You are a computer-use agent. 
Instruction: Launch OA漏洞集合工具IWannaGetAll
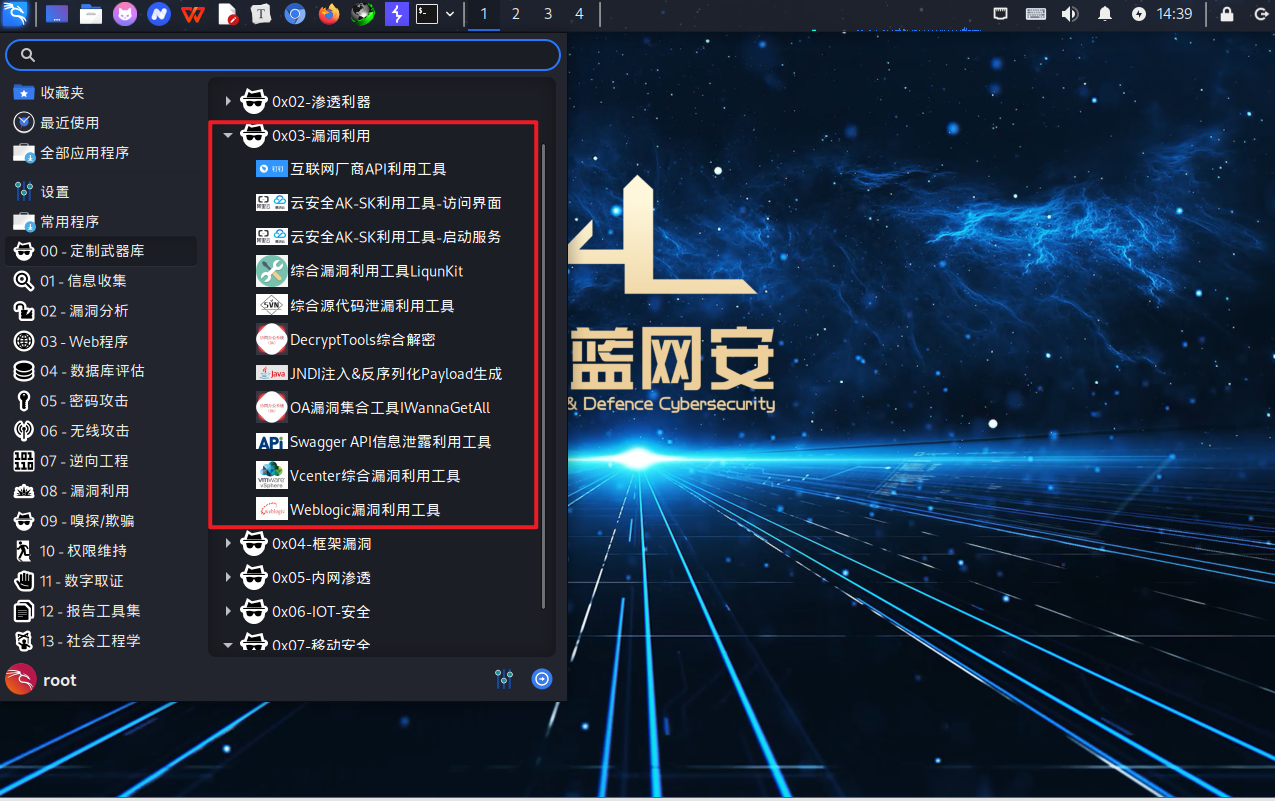pos(375,407)
